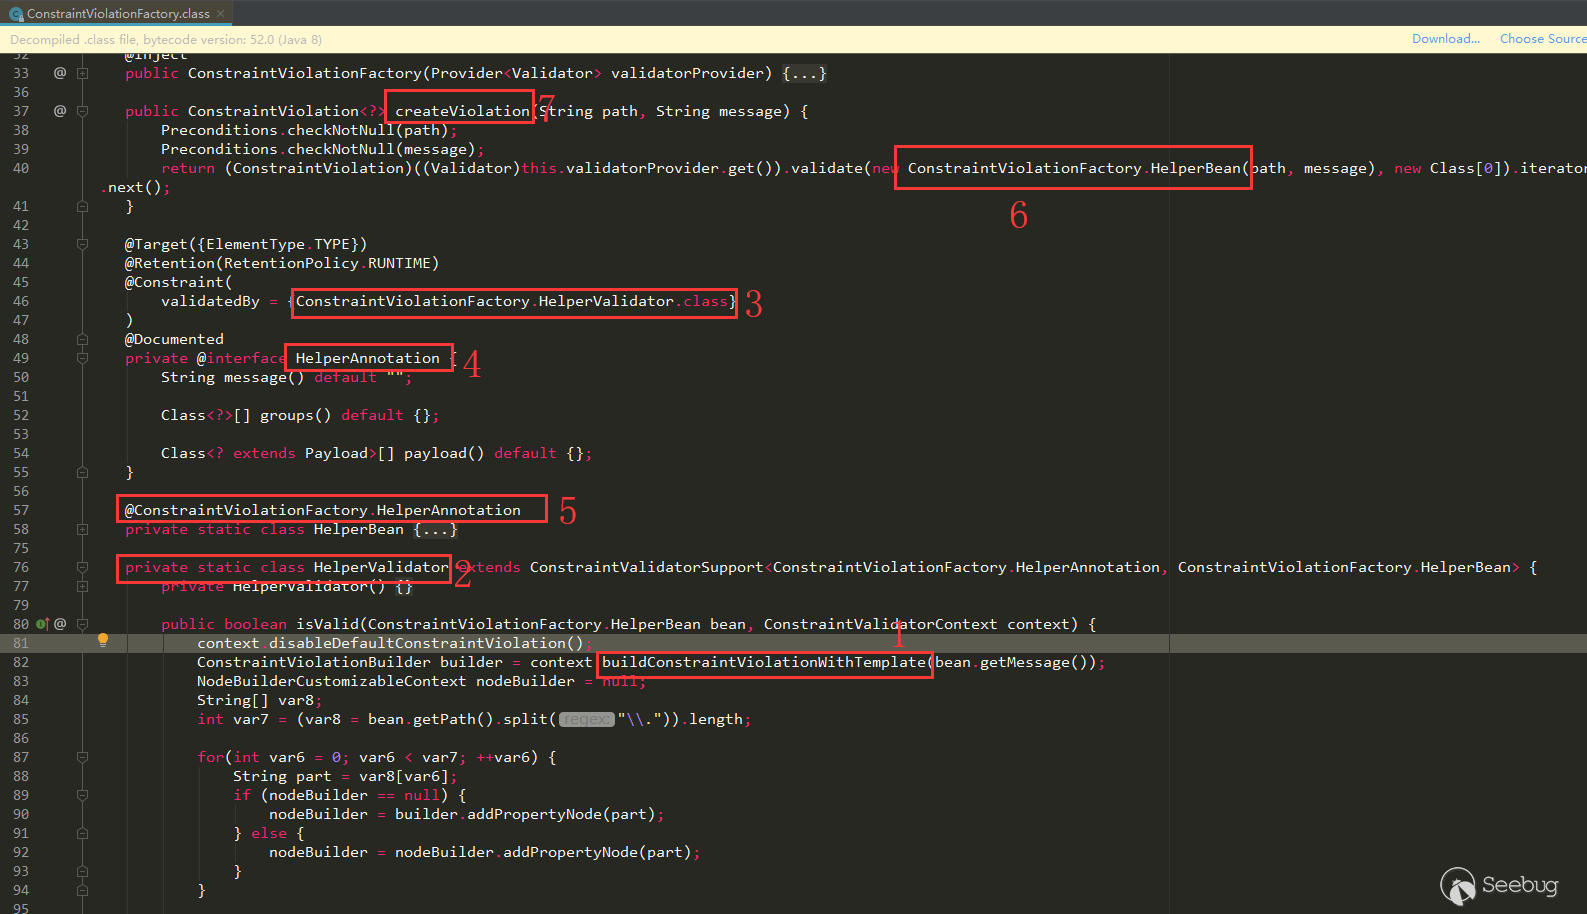Click line number 82 in the gutter
Viewport: 1587px width, 914px height.
click(21, 662)
